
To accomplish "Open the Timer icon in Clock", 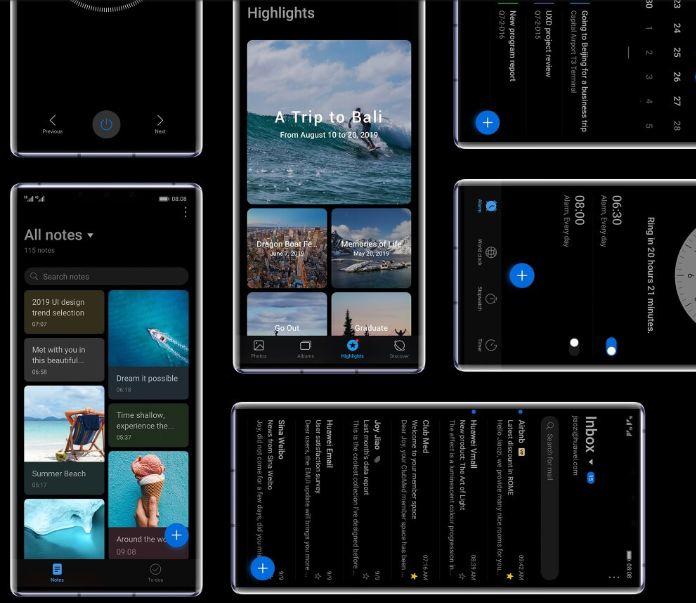I will pyautogui.click(x=490, y=345).
